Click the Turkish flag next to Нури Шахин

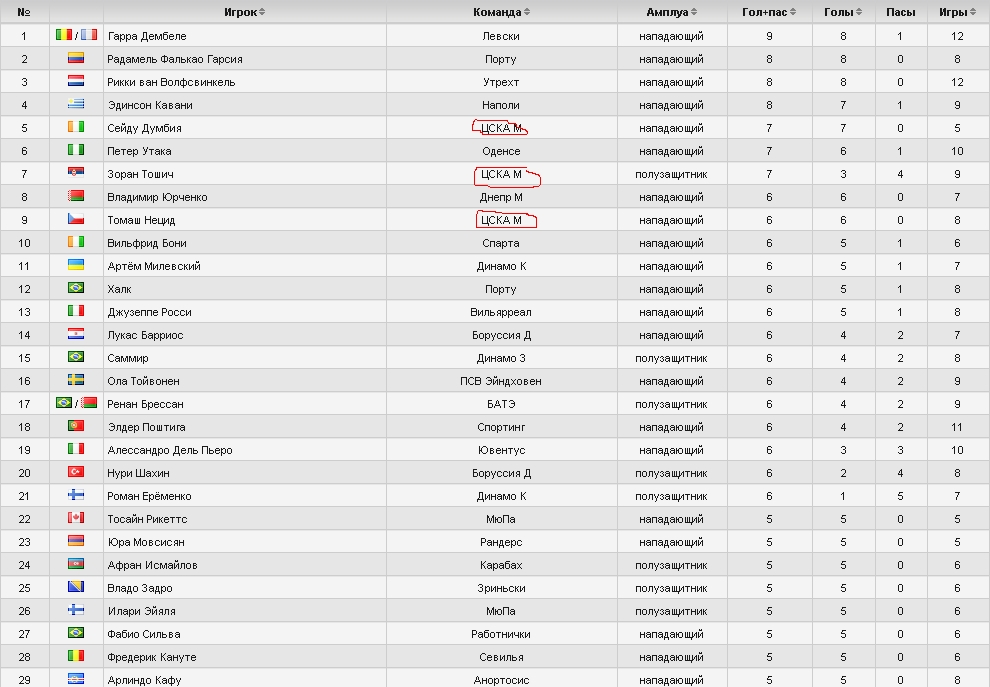[76, 473]
